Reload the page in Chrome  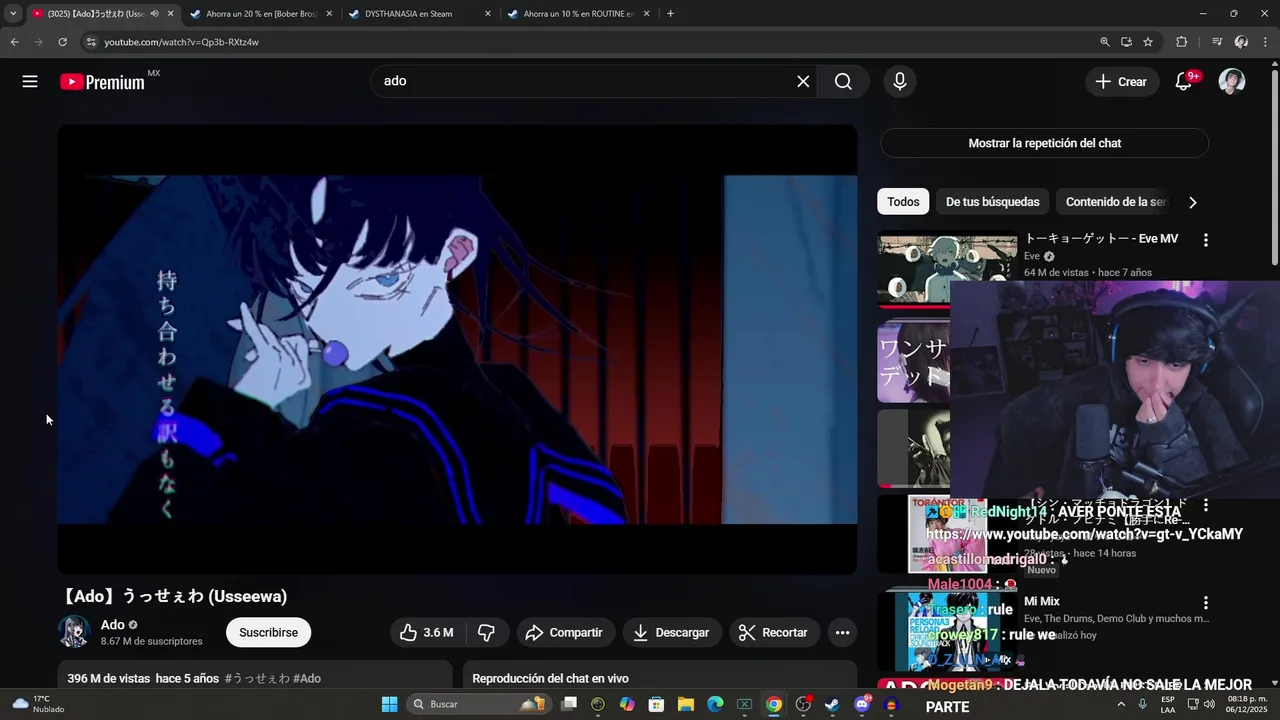(x=62, y=42)
